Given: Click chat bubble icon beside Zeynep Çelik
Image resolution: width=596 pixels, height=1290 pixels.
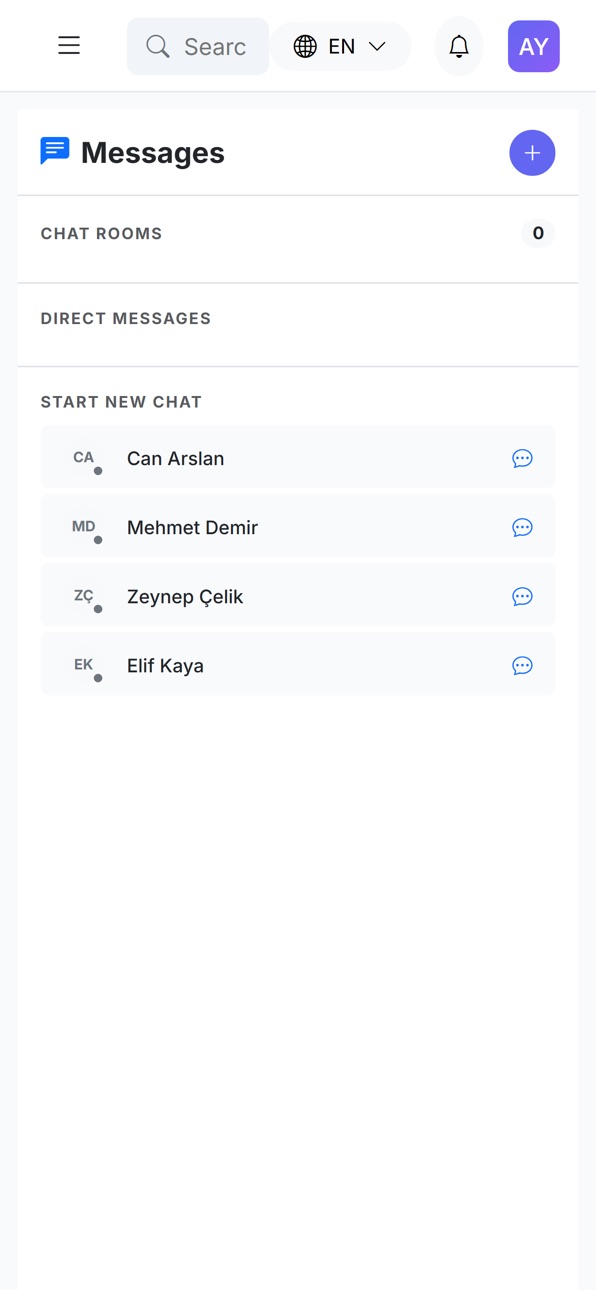Looking at the screenshot, I should [522, 596].
